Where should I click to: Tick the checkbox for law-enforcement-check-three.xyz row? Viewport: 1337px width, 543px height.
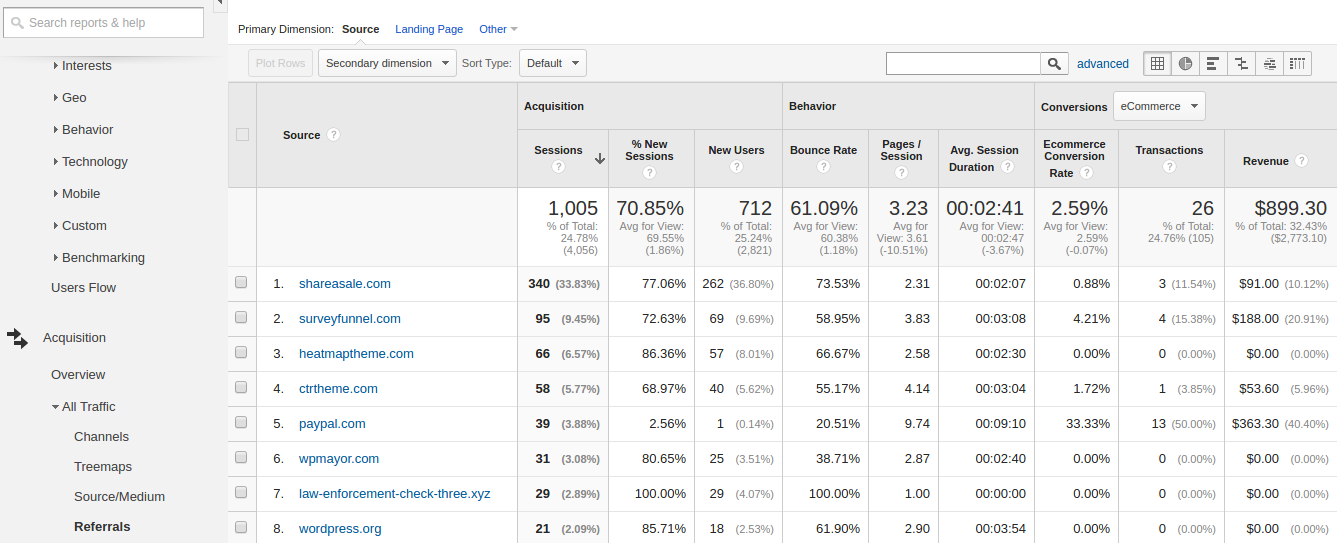[x=241, y=493]
